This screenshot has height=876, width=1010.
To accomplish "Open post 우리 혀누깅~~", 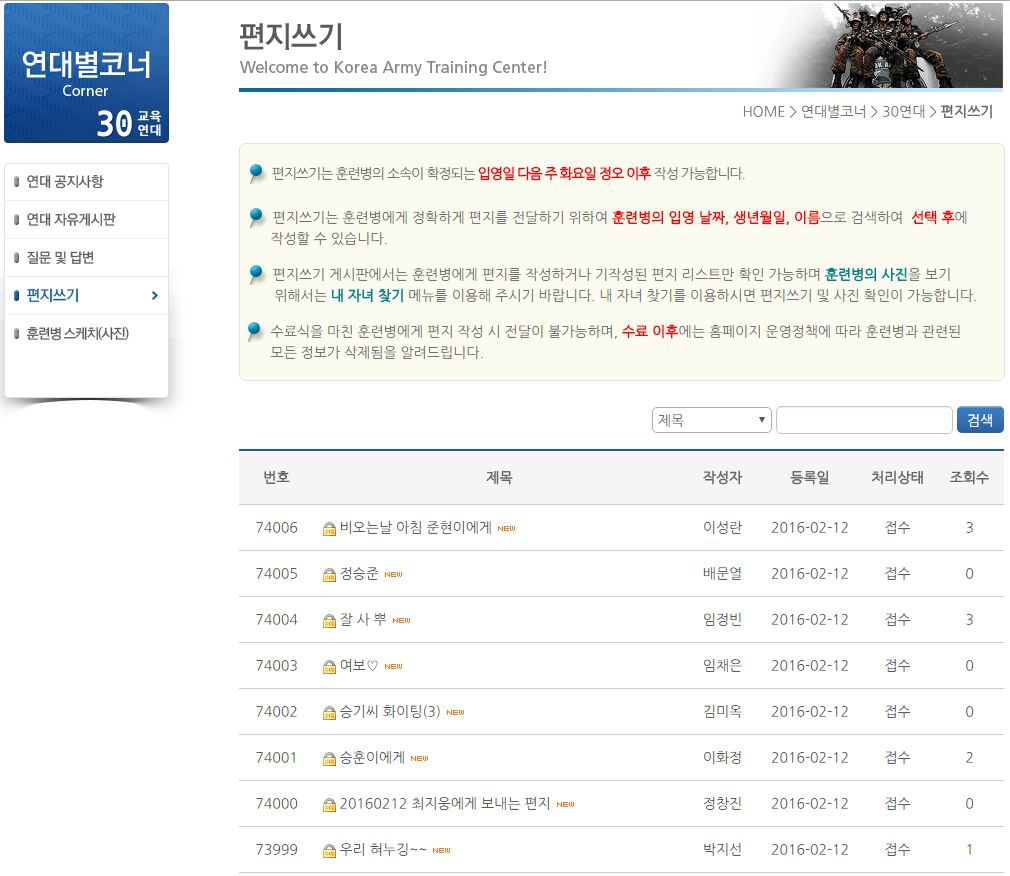I will 383,850.
